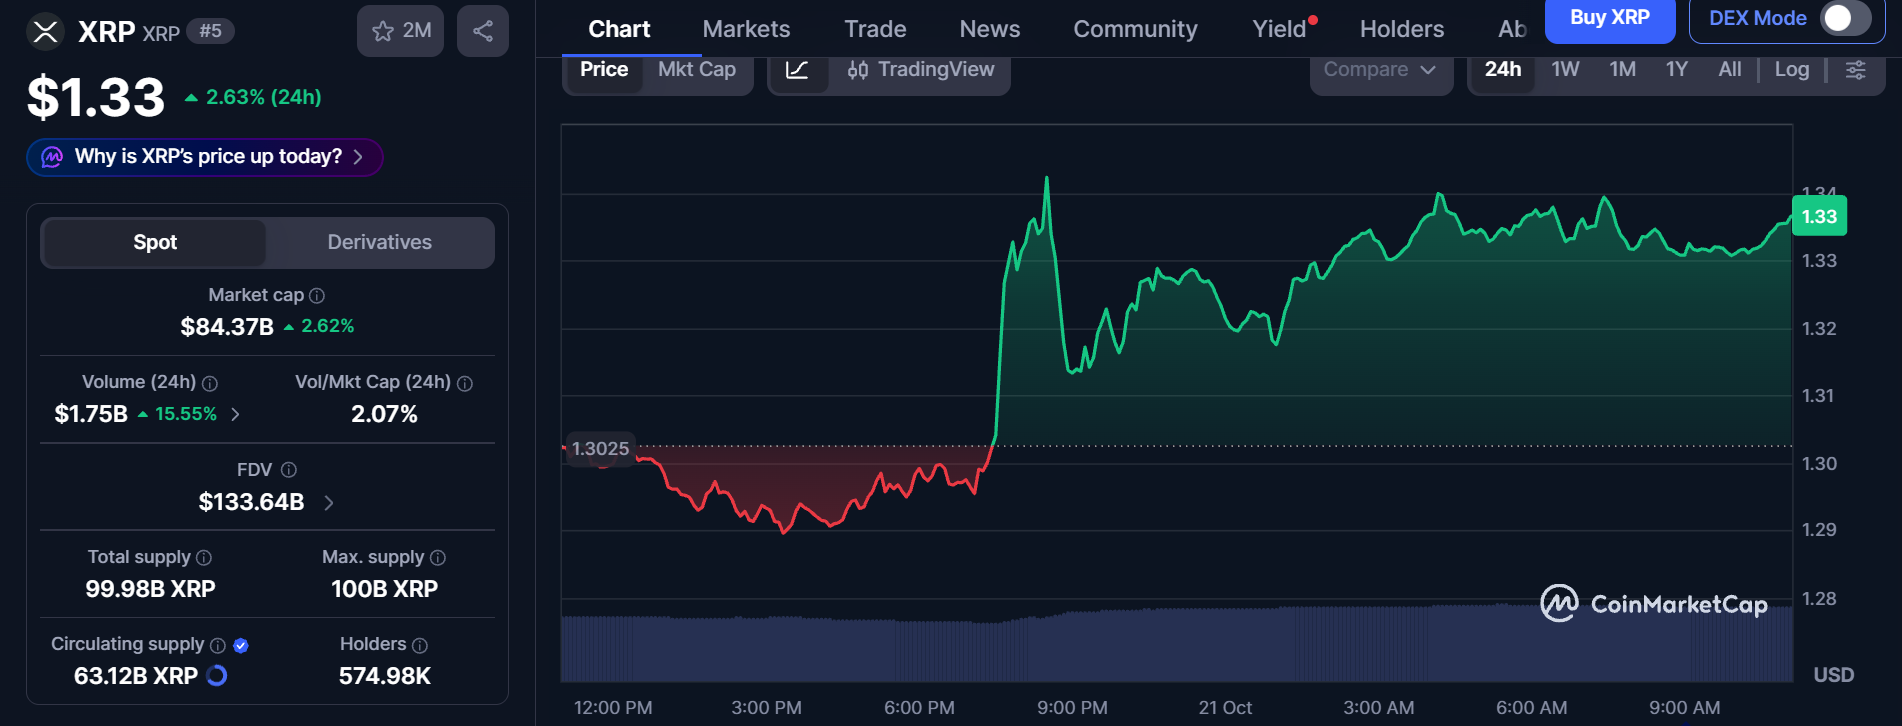The image size is (1902, 726).
Task: Select the Spot toggle
Action: tap(155, 243)
